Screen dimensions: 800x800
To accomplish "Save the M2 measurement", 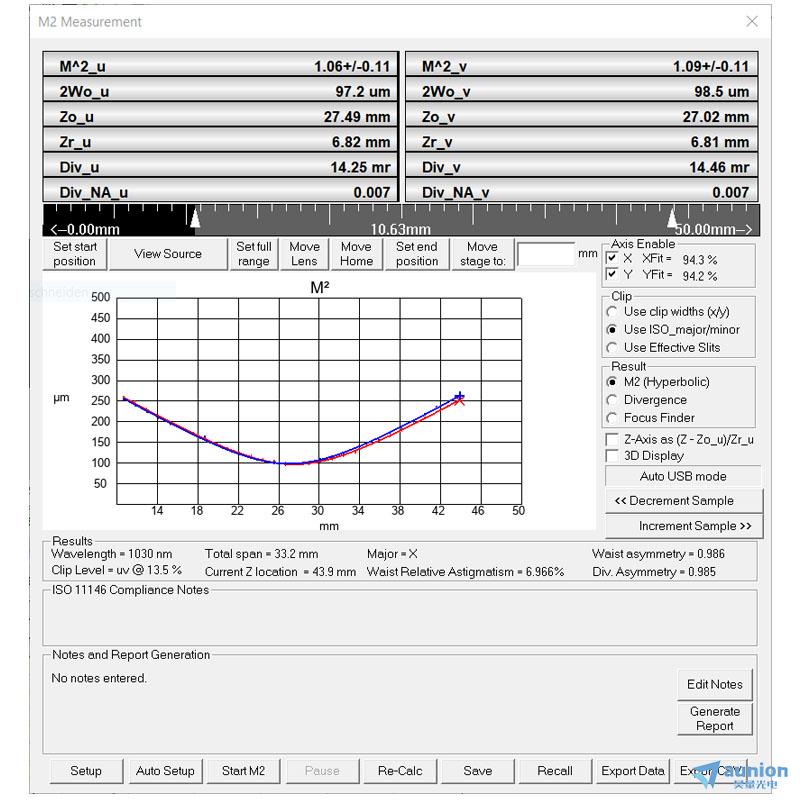I will point(478,771).
